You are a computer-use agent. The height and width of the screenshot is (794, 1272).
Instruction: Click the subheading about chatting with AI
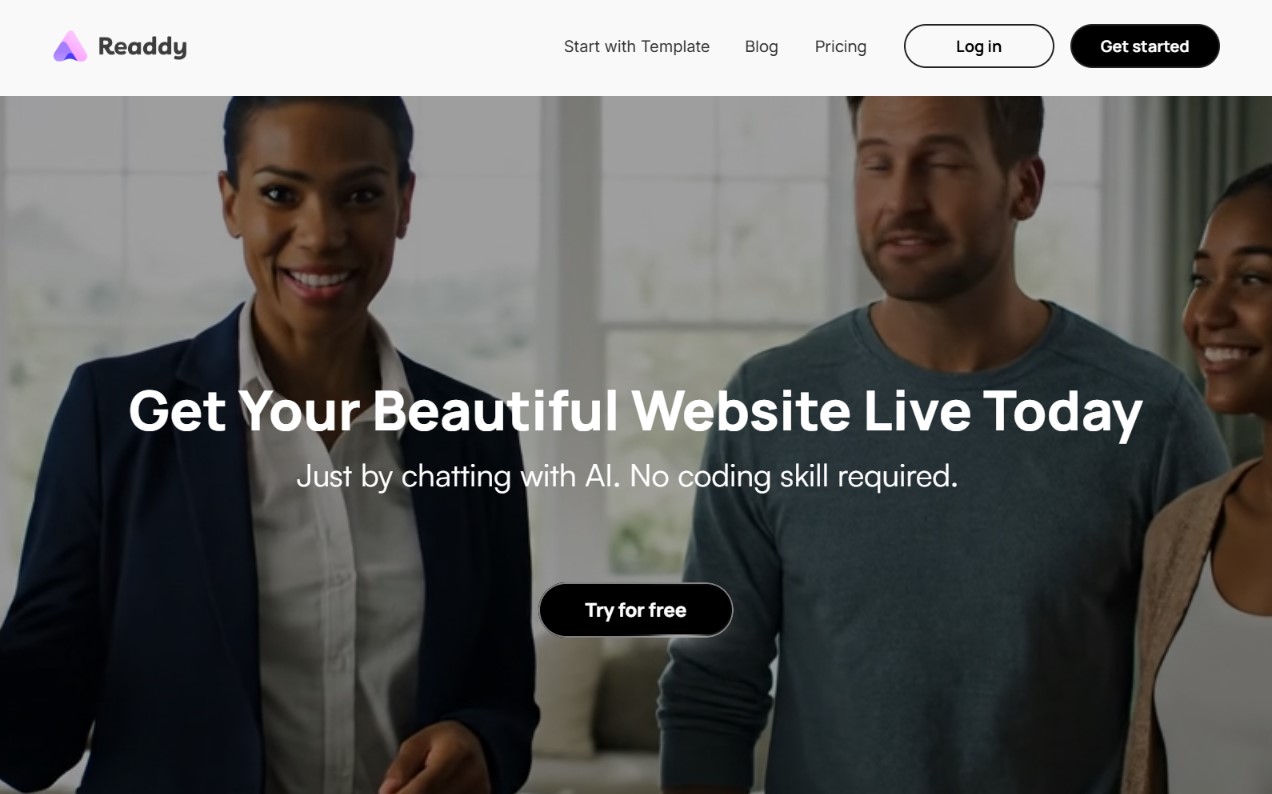pos(627,476)
